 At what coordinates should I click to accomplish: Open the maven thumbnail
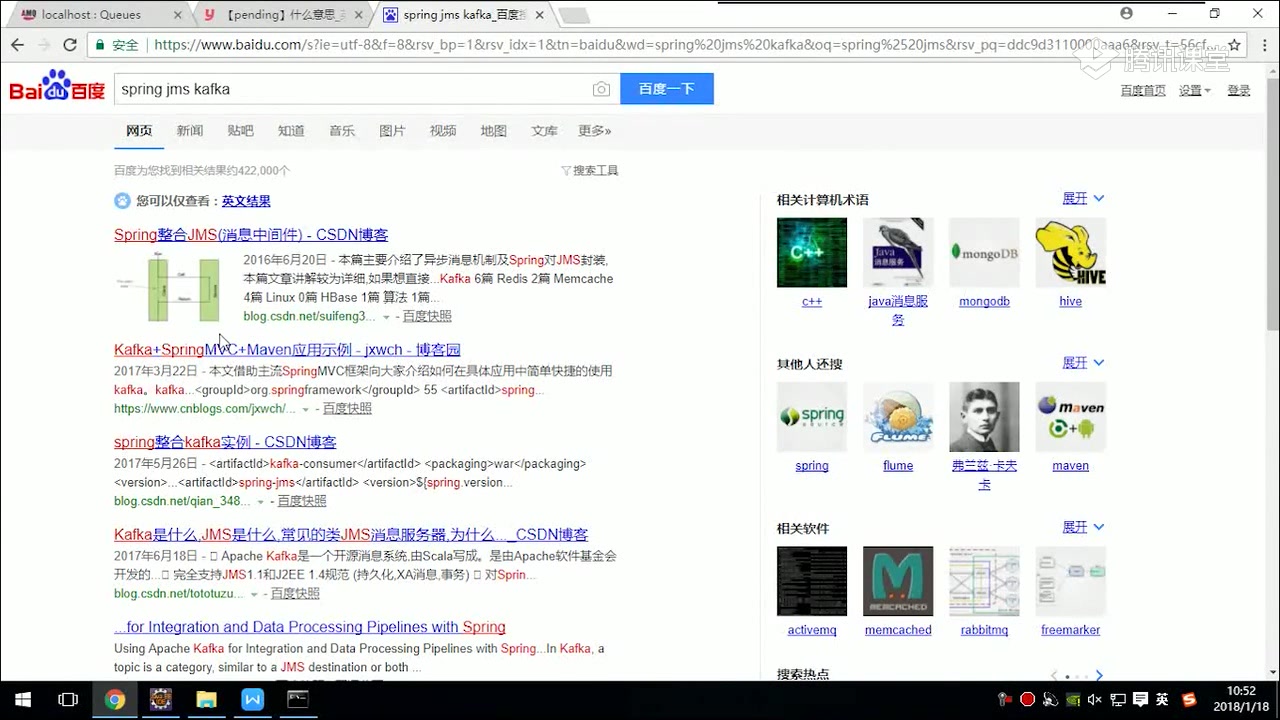(x=1070, y=417)
